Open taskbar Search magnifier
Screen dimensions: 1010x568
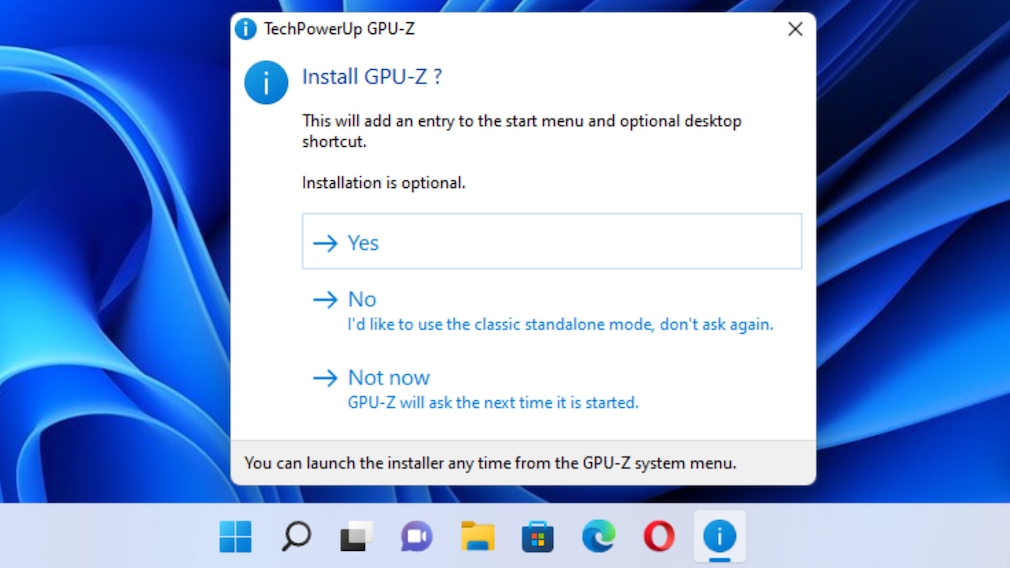[296, 537]
